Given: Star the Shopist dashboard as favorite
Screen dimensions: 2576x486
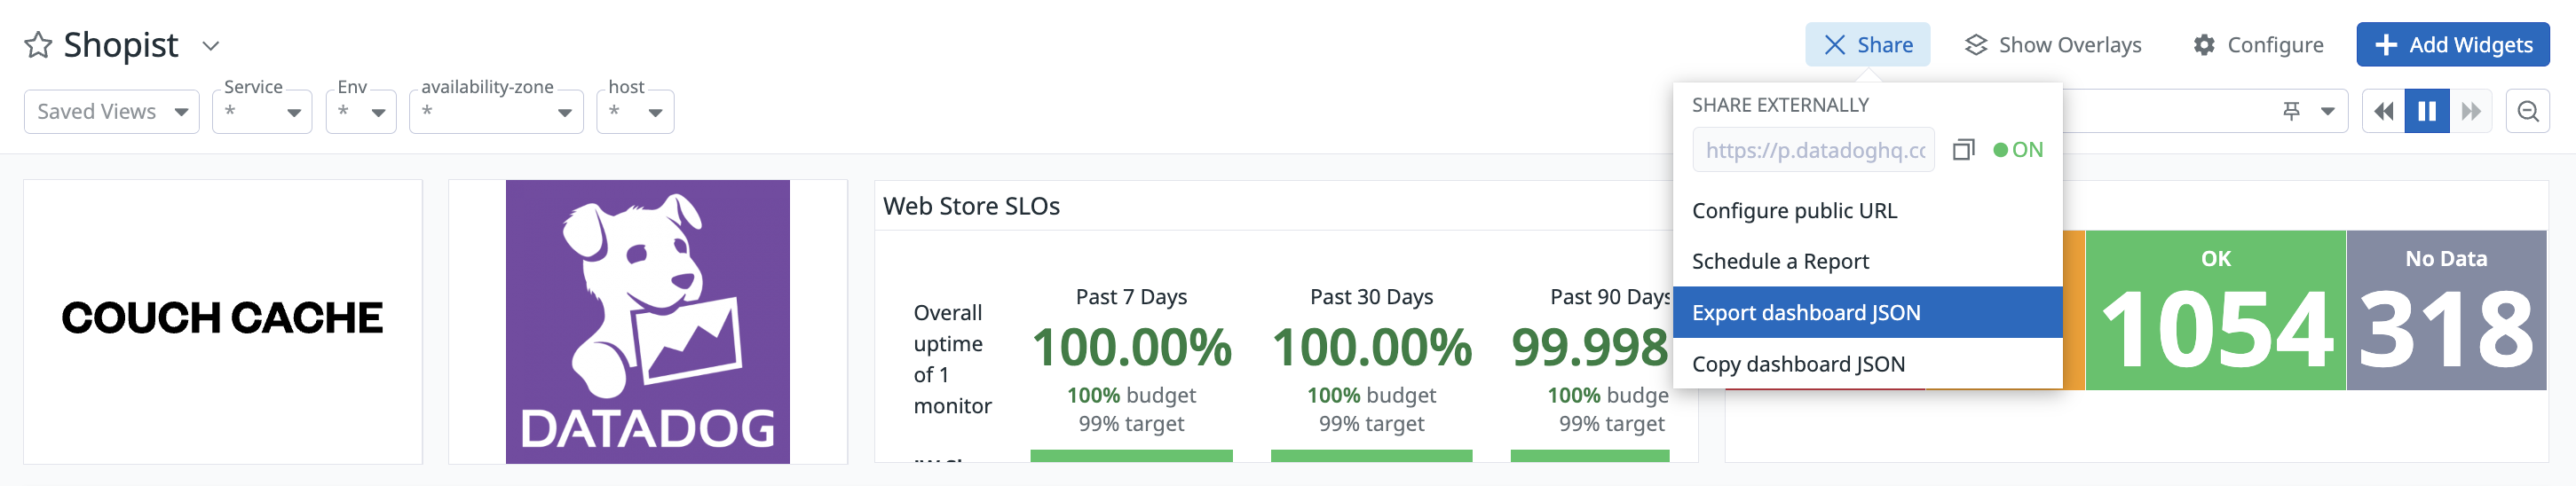Looking at the screenshot, I should (38, 45).
